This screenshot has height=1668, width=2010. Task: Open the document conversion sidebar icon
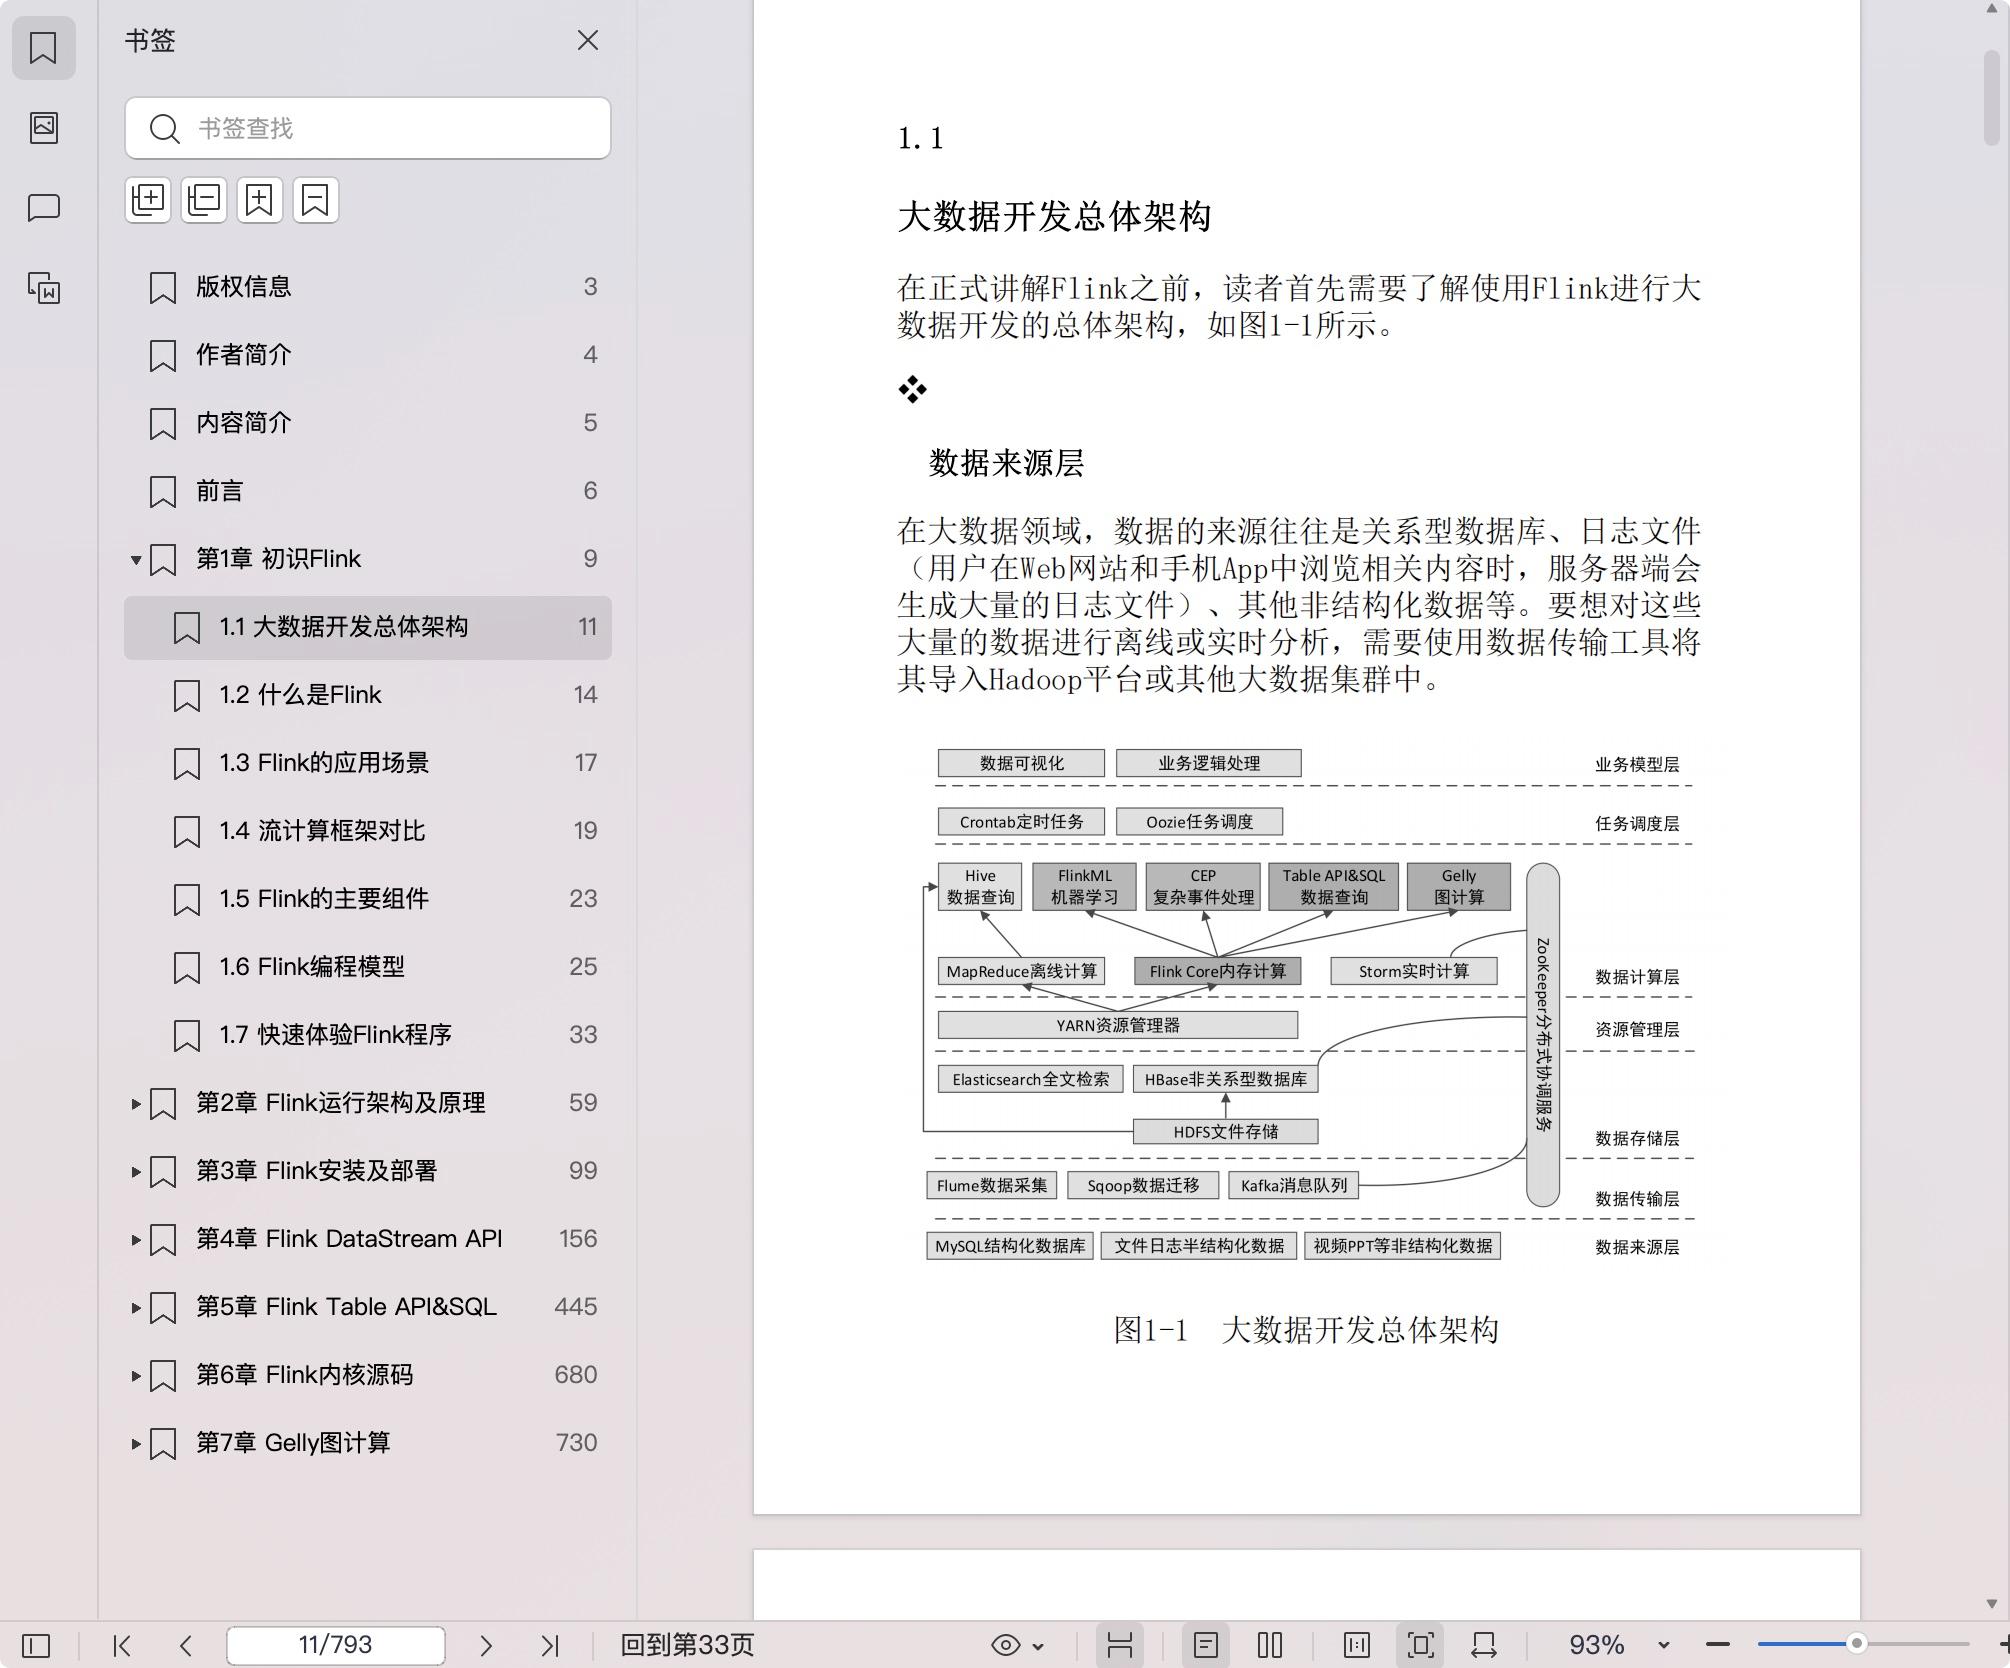tap(43, 288)
